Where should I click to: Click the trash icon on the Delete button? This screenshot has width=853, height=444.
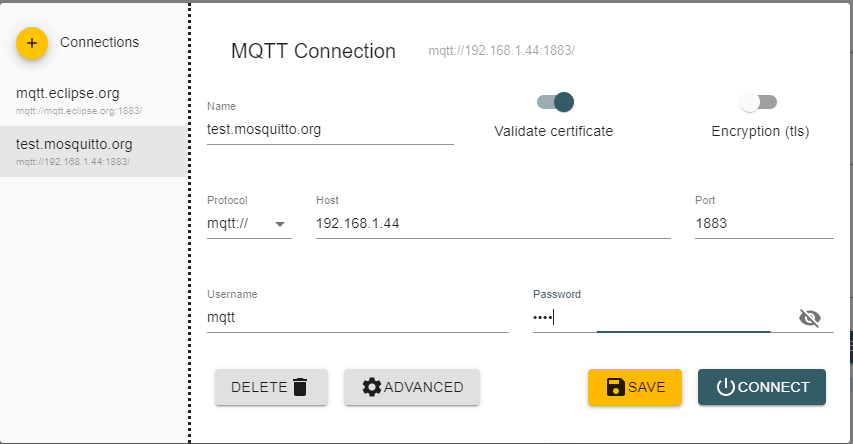click(300, 387)
